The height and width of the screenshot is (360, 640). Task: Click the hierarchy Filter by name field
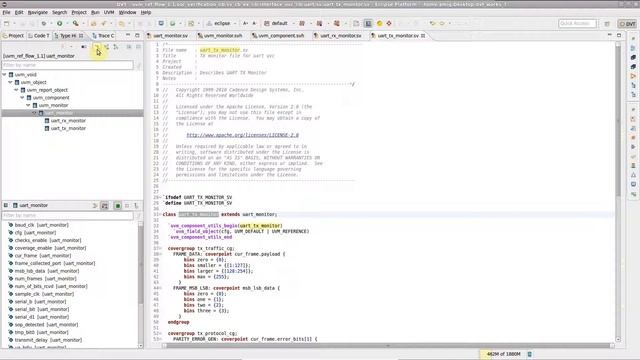click(67, 65)
